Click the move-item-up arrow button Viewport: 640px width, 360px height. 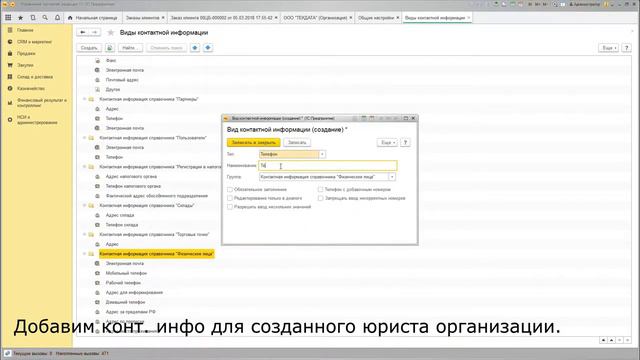coord(195,48)
